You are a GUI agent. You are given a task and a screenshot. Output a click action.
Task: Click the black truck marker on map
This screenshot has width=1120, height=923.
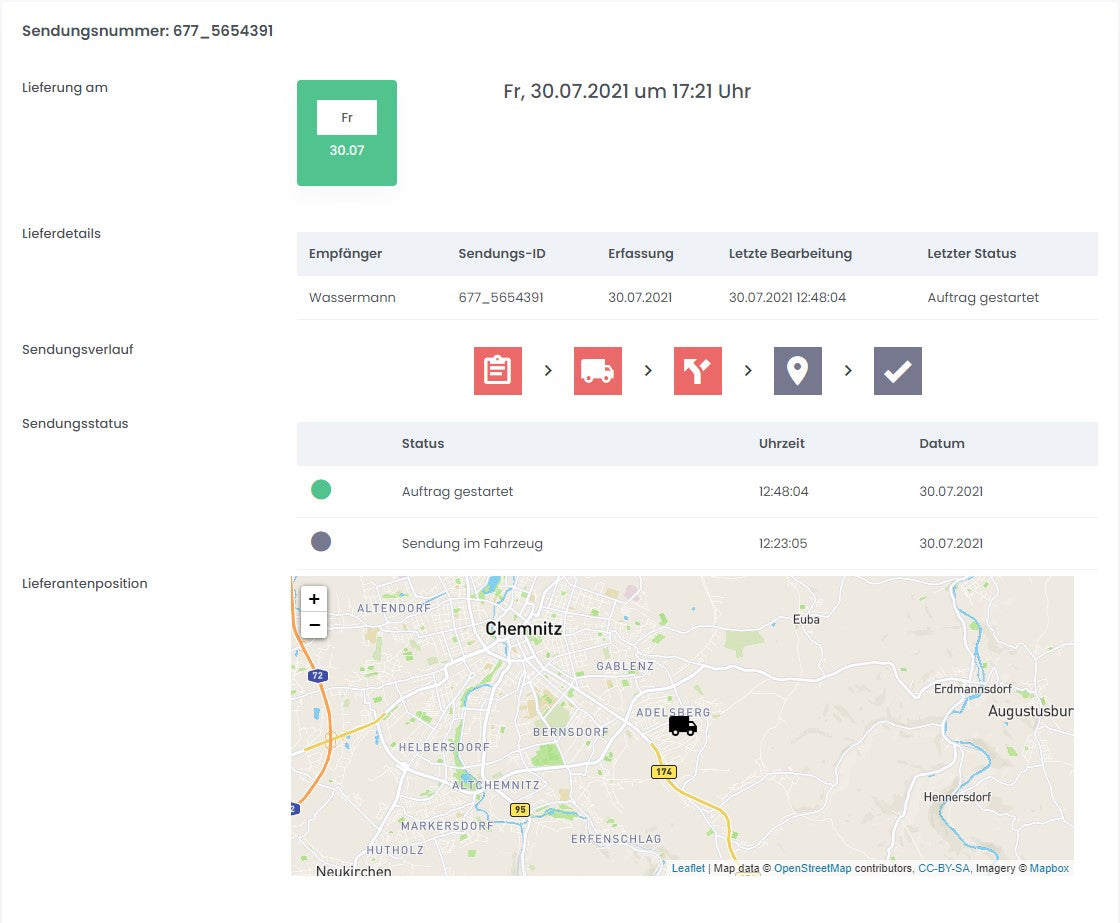pyautogui.click(x=682, y=725)
